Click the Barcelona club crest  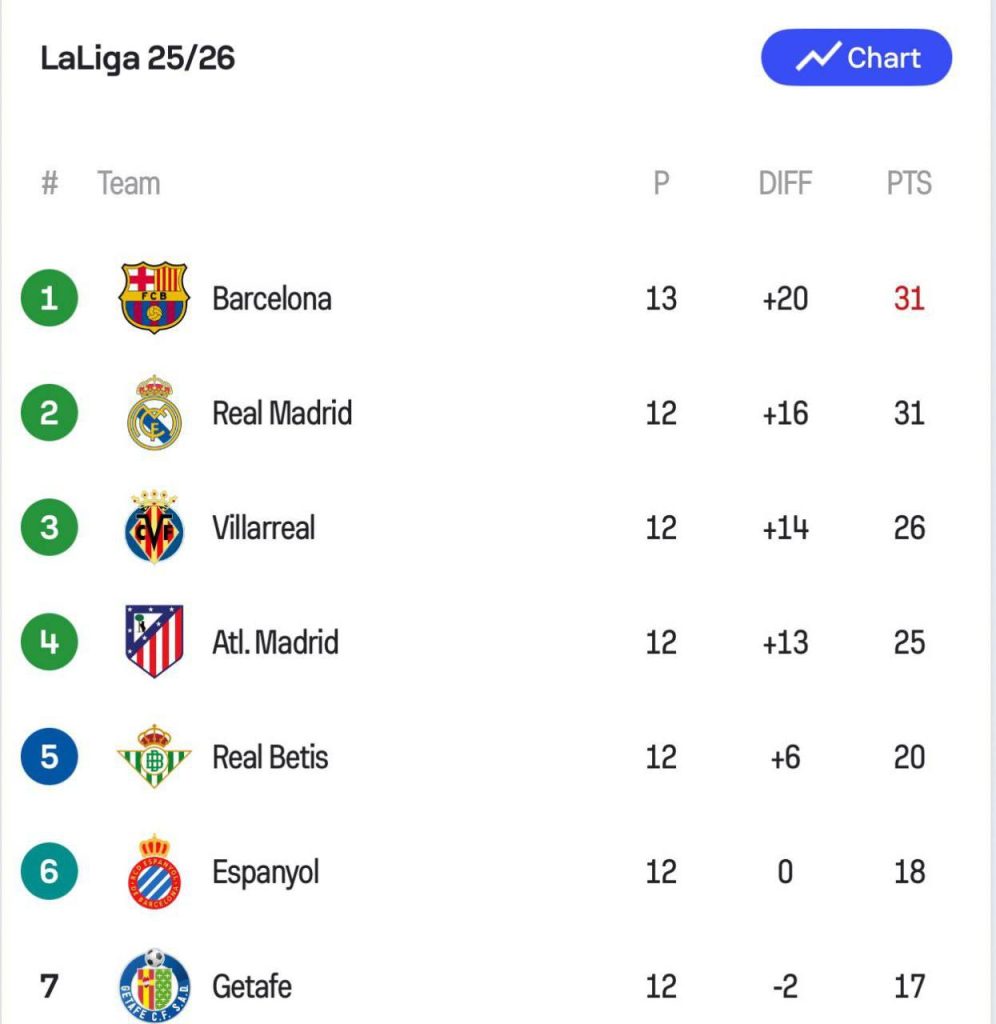coord(153,298)
